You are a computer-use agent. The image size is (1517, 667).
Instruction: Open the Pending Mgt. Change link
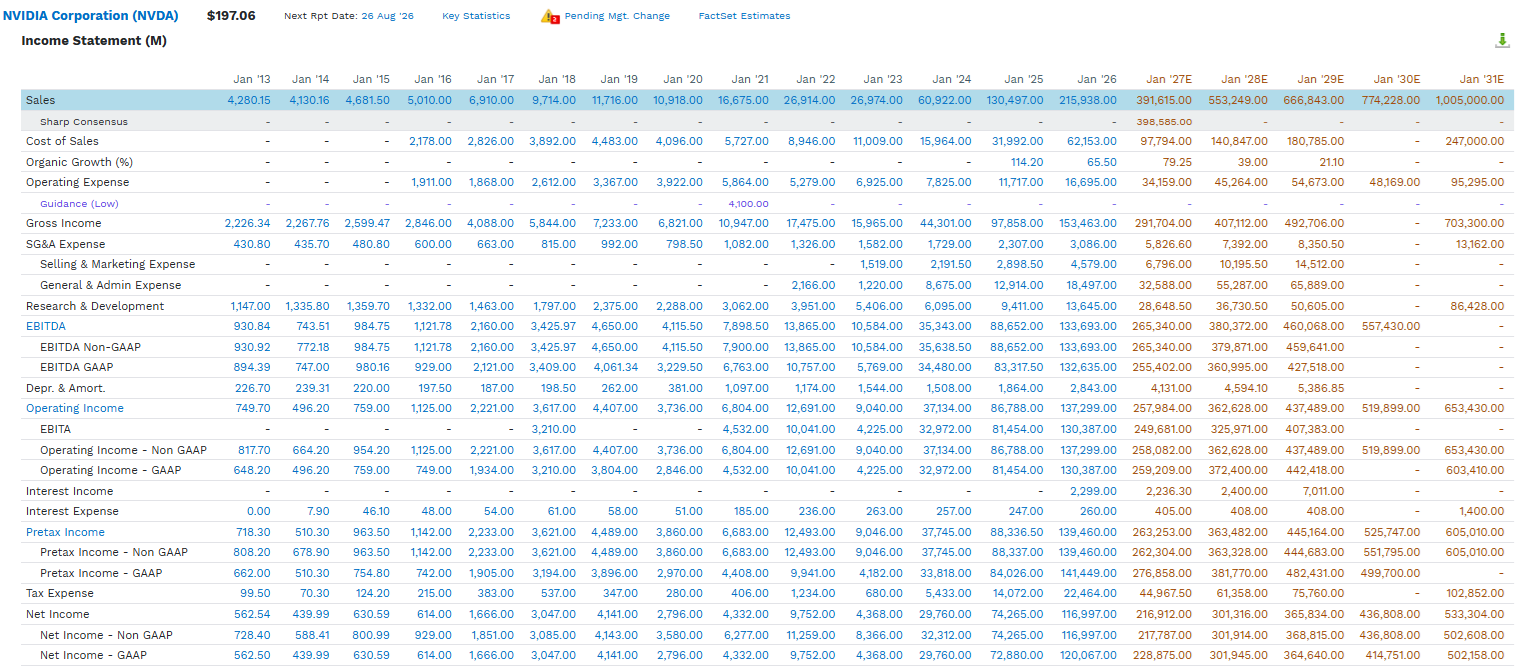[617, 16]
